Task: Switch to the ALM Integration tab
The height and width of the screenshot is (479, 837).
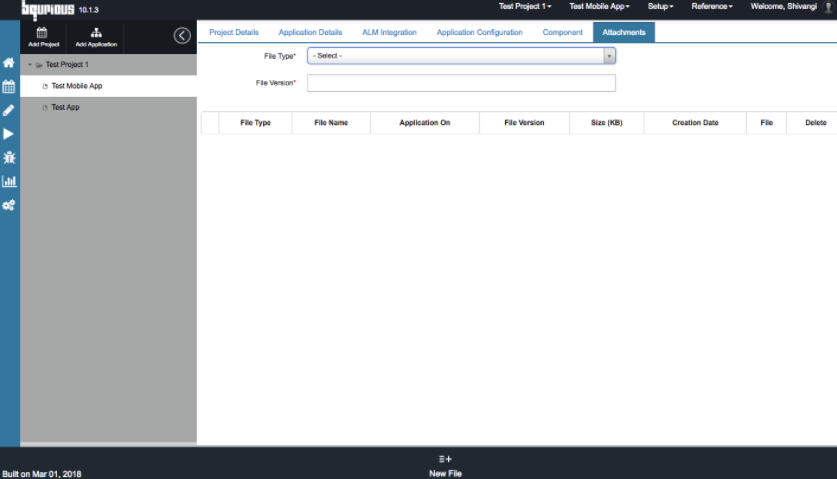Action: click(x=389, y=33)
